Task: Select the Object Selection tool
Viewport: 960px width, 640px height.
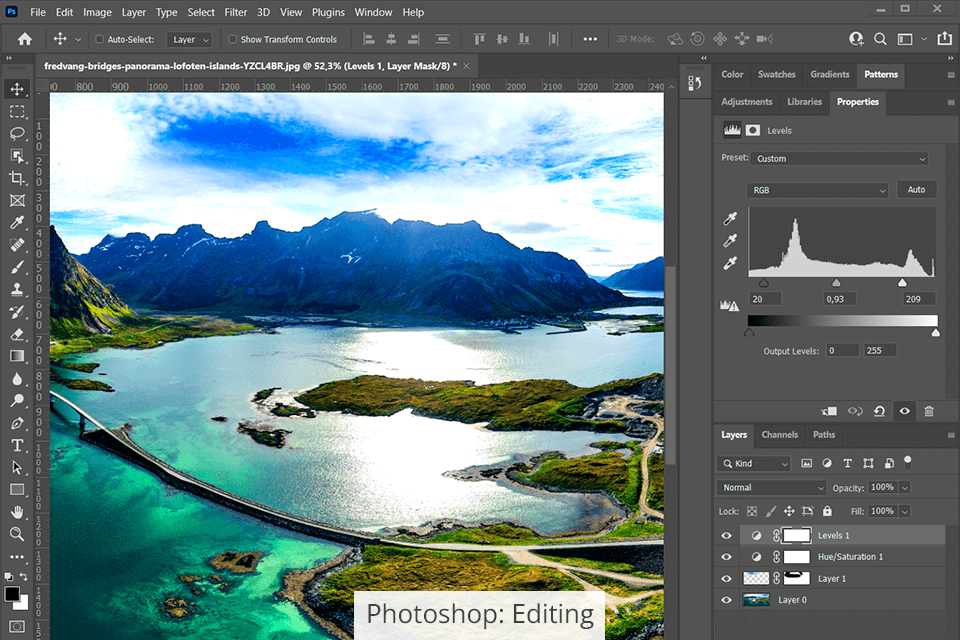Action: coord(17,156)
